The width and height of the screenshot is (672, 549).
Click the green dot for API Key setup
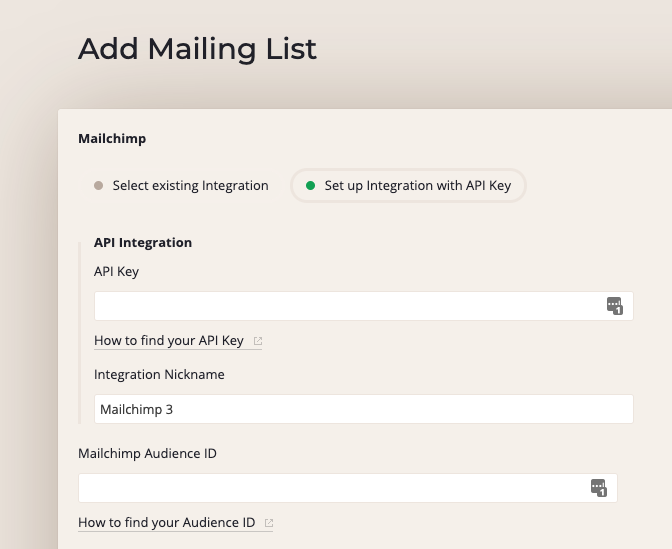(x=310, y=185)
